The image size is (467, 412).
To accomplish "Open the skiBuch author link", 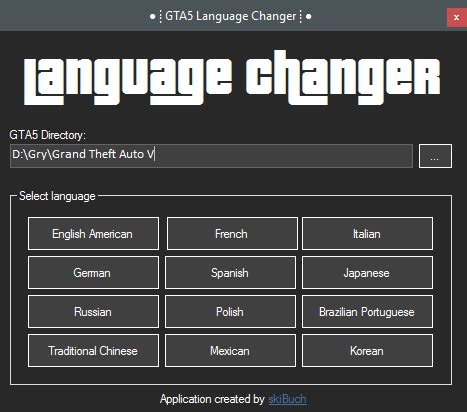I will pos(287,399).
